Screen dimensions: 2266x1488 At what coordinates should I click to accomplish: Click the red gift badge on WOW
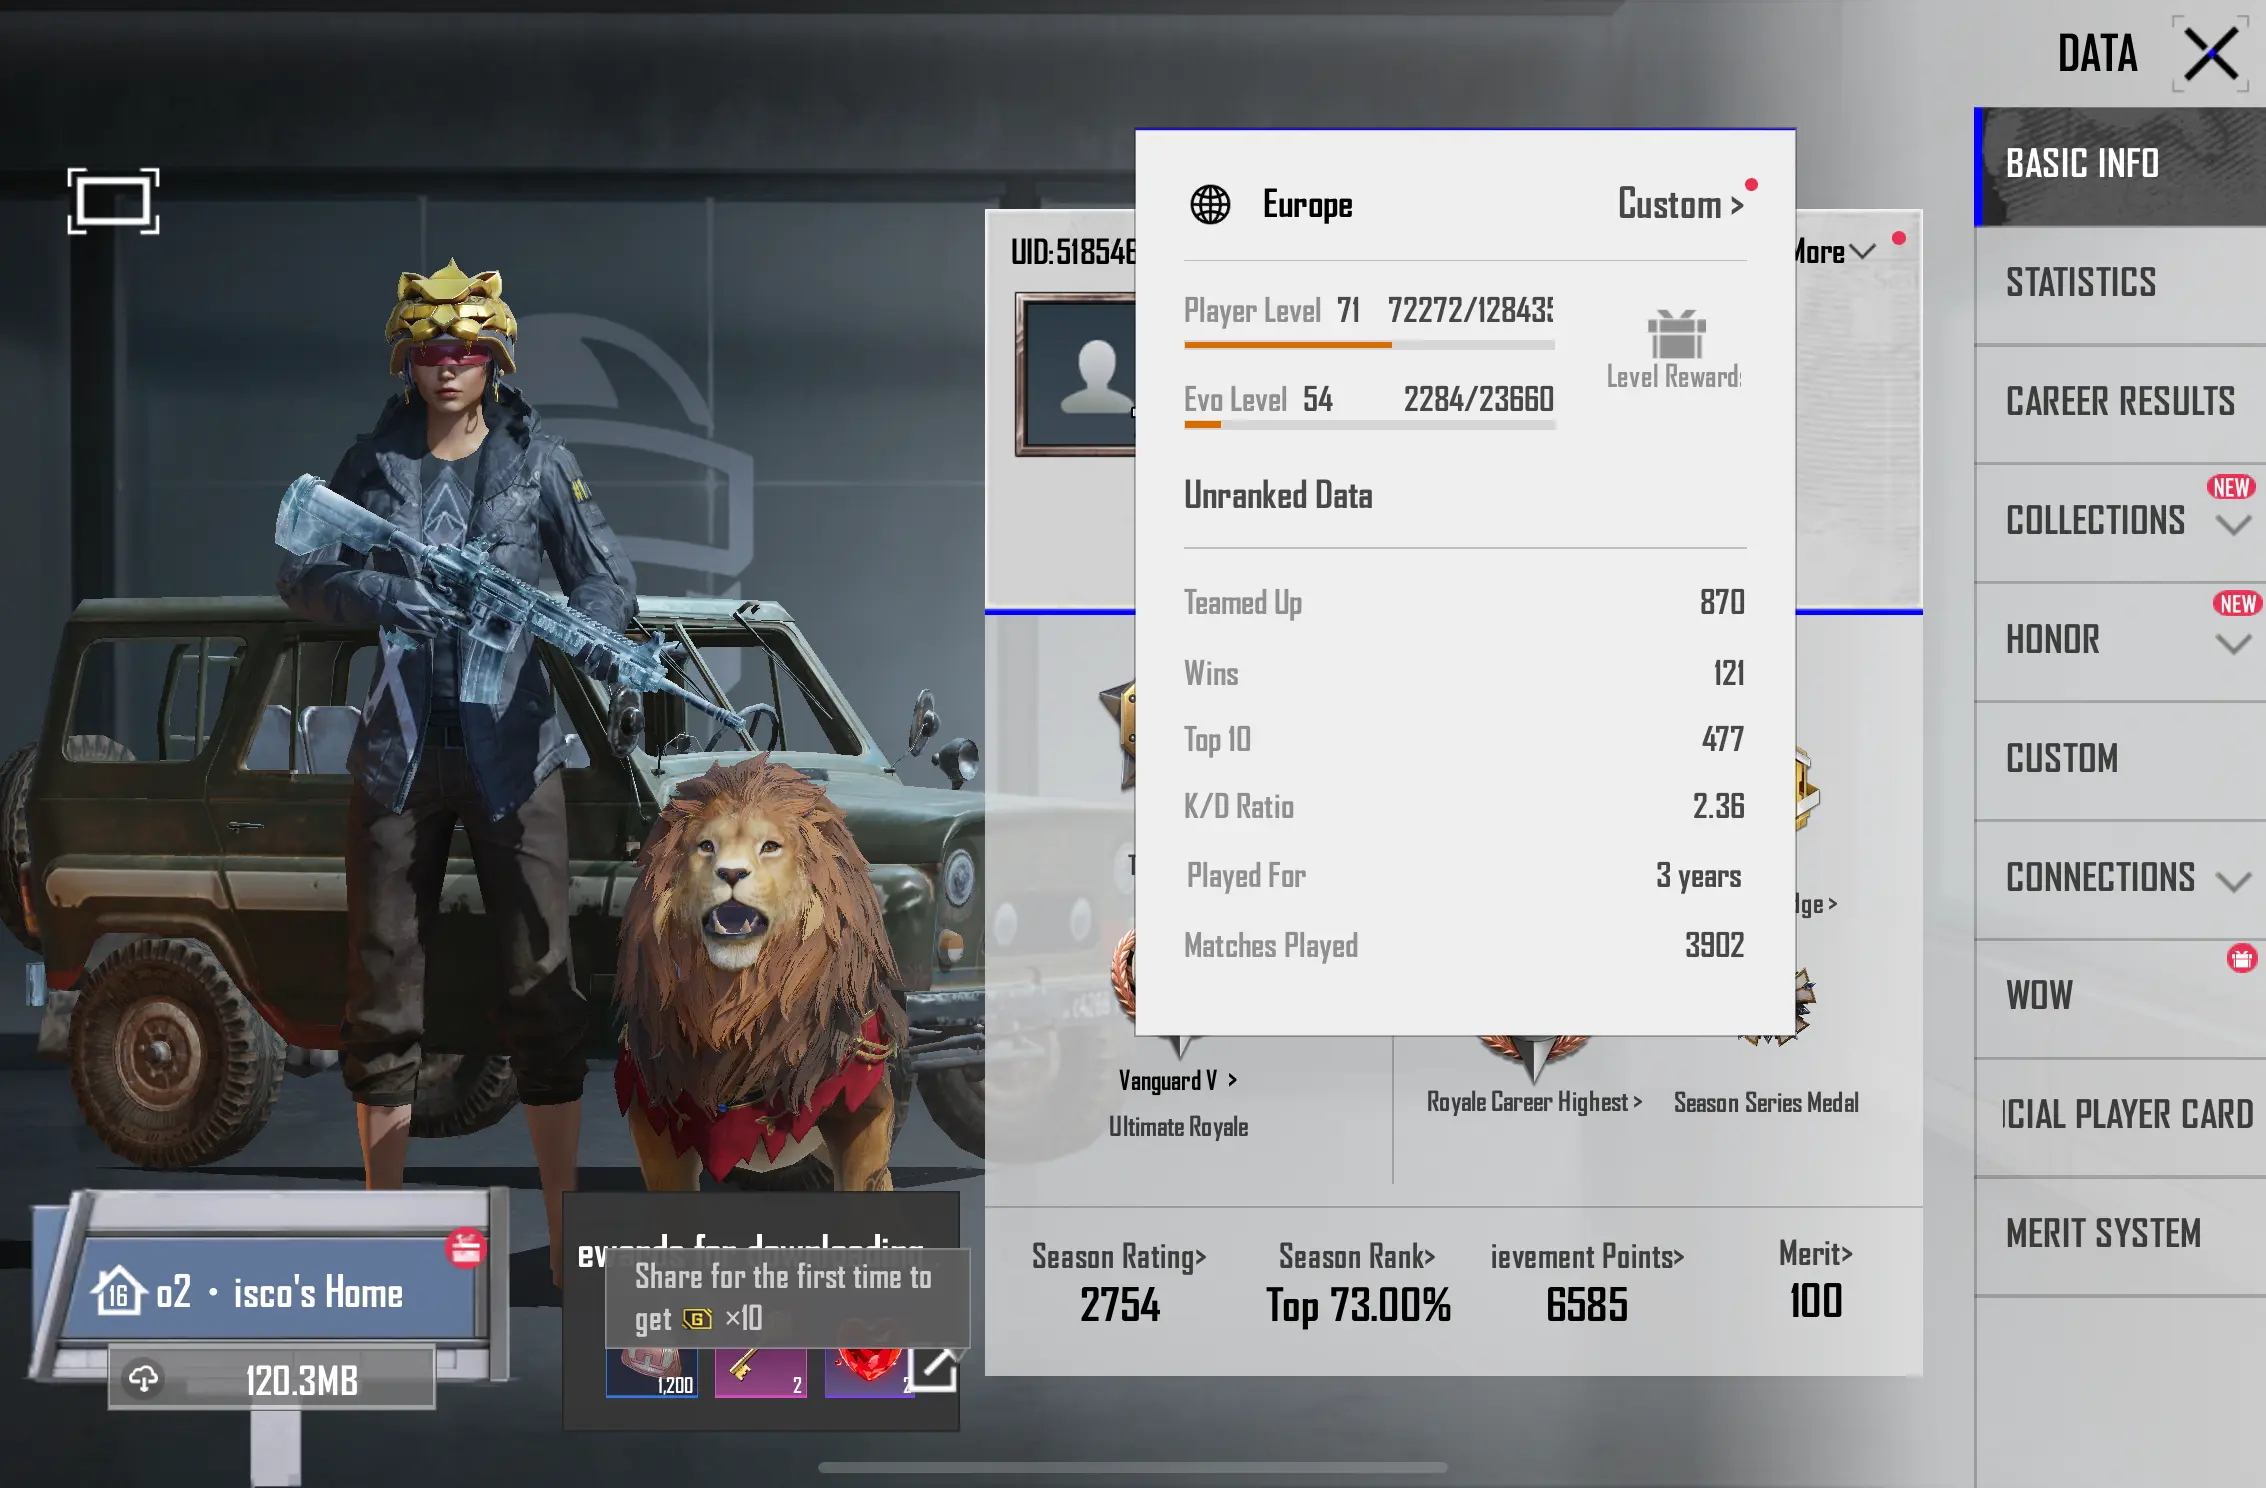coord(2241,959)
